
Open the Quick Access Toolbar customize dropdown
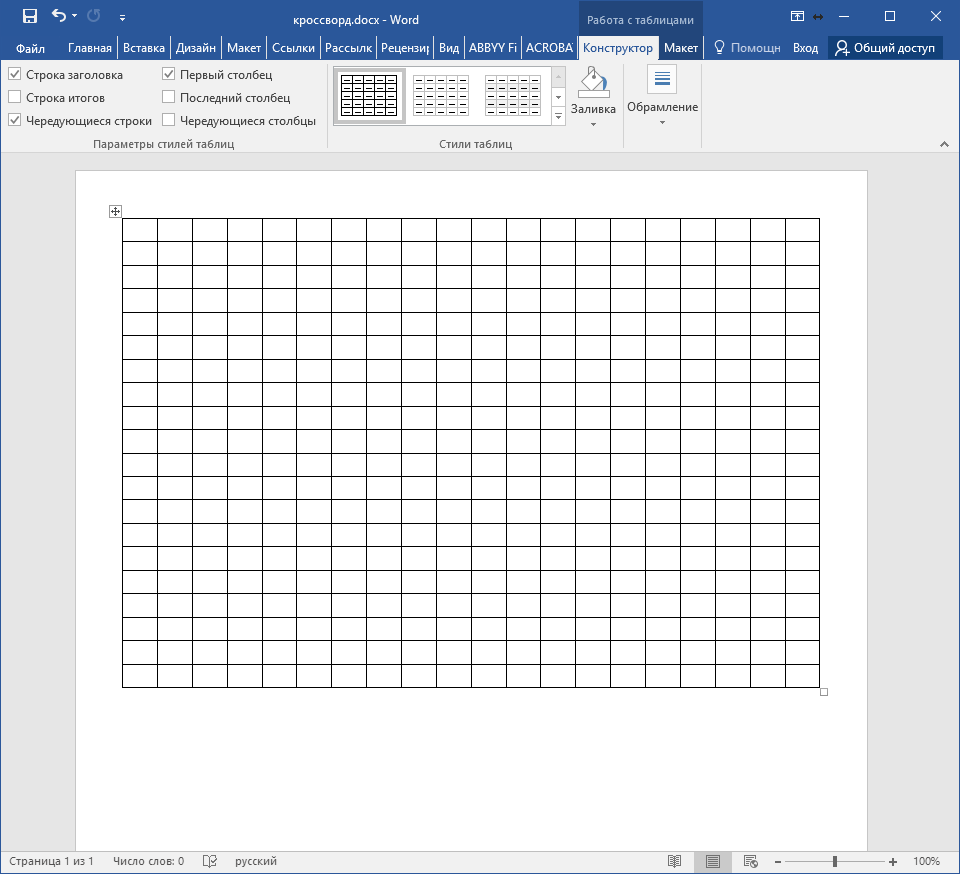click(x=122, y=17)
